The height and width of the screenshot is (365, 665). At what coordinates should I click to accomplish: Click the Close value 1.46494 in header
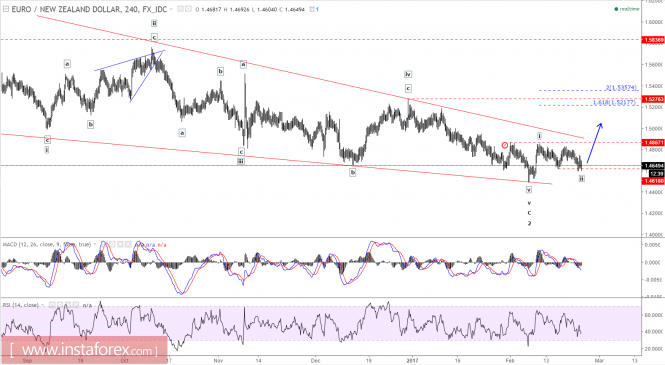pos(295,9)
